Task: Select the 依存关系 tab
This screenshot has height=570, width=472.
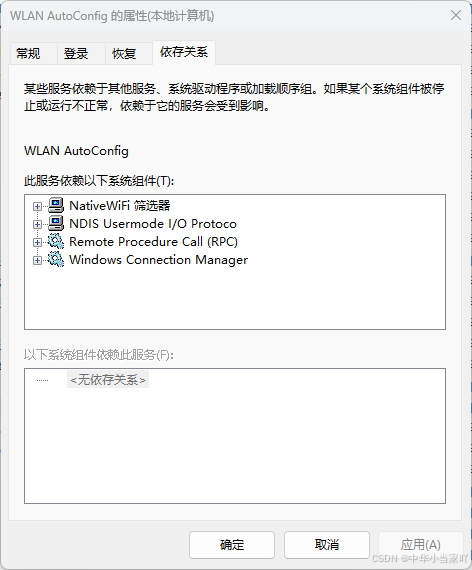Action: pyautogui.click(x=184, y=52)
